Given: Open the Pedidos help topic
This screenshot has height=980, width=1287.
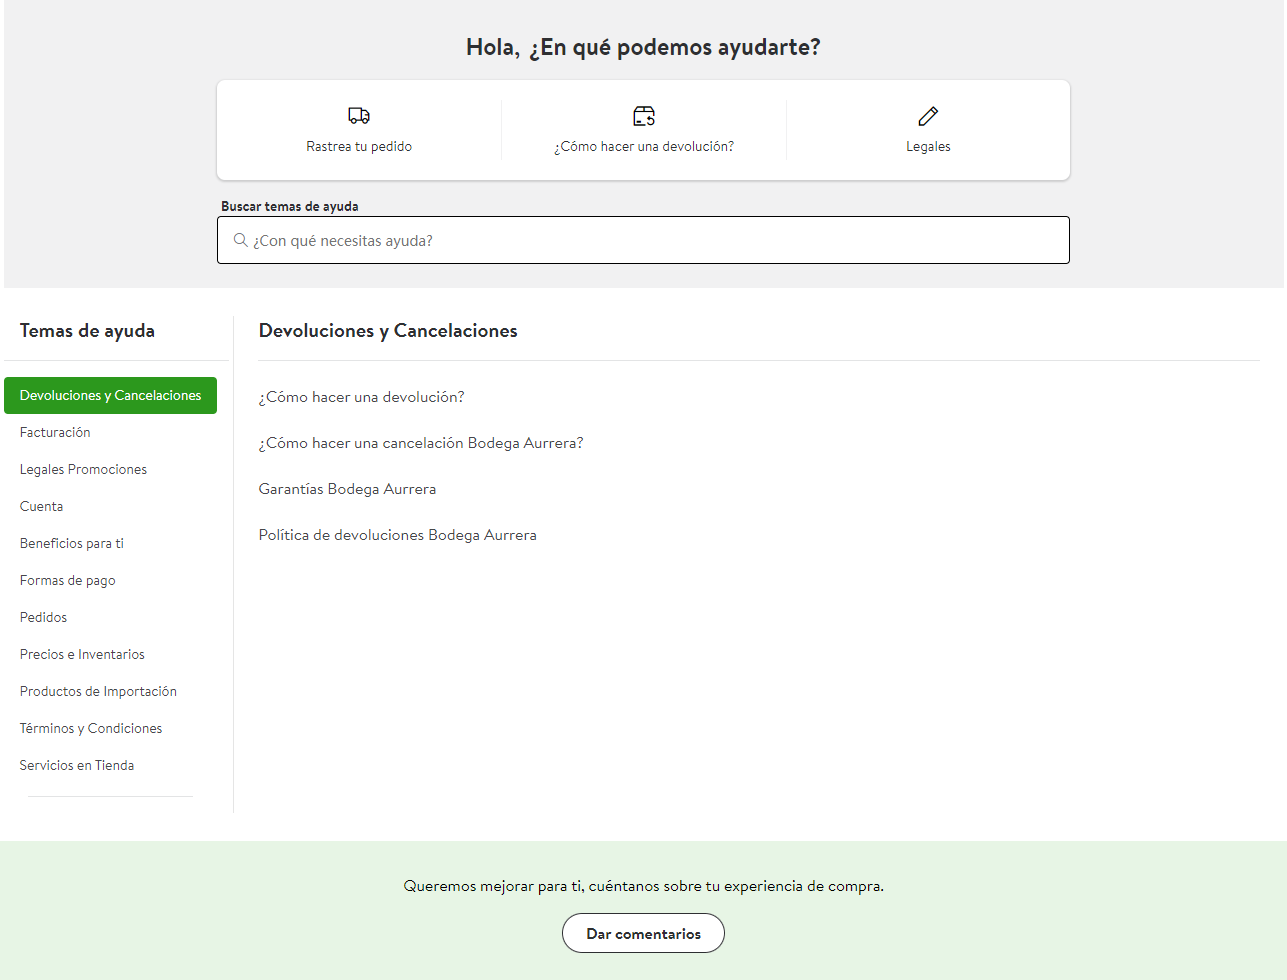Looking at the screenshot, I should click(43, 617).
